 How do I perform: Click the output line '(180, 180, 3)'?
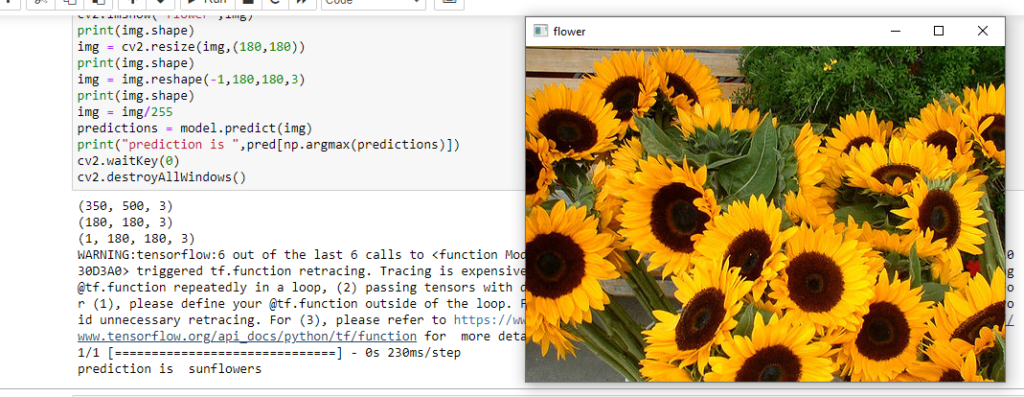[125, 223]
